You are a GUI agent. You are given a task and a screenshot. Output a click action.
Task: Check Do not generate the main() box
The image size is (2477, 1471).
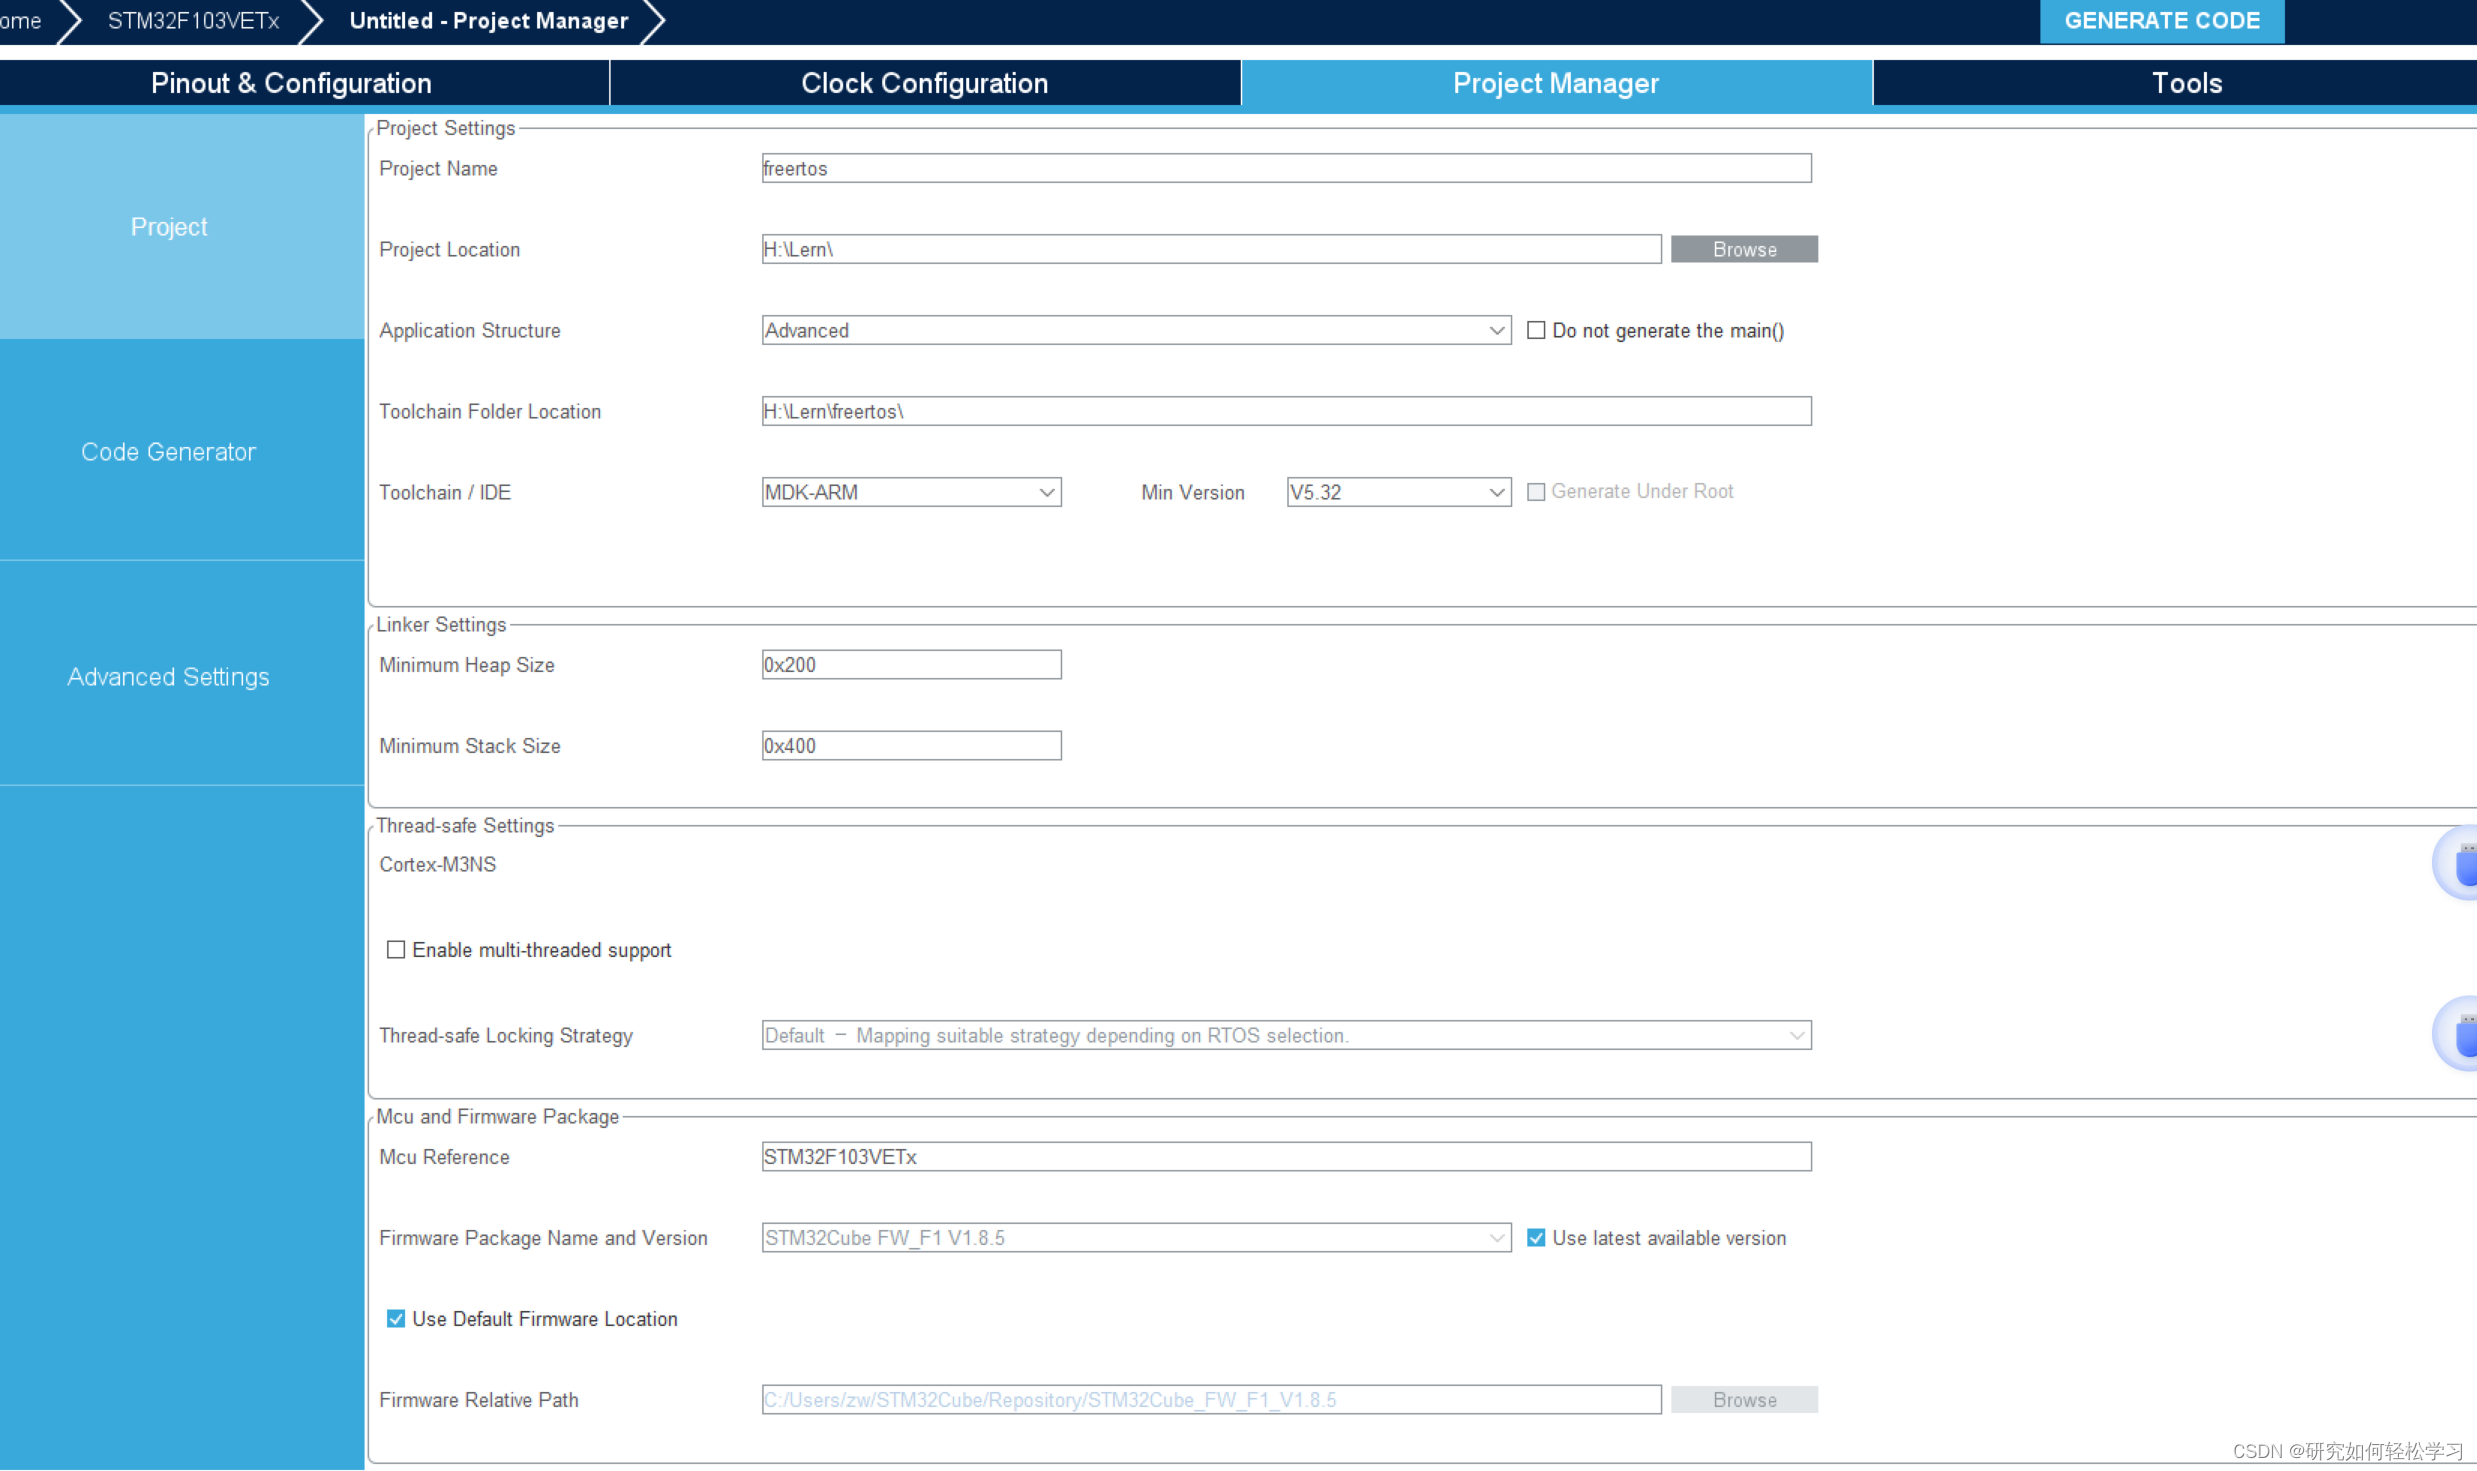click(x=1536, y=330)
